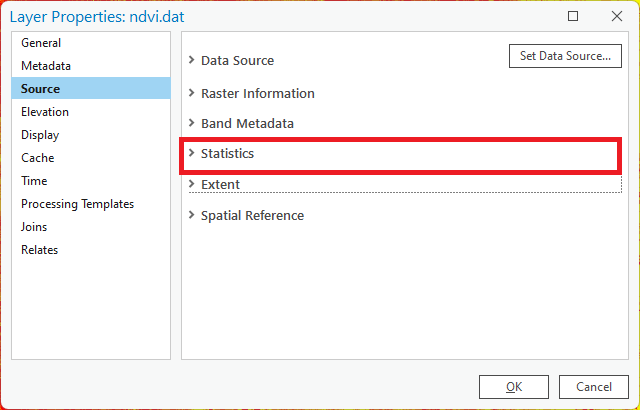Switch to the Time tab
Screen dimensions: 640x410
[x=34, y=181]
